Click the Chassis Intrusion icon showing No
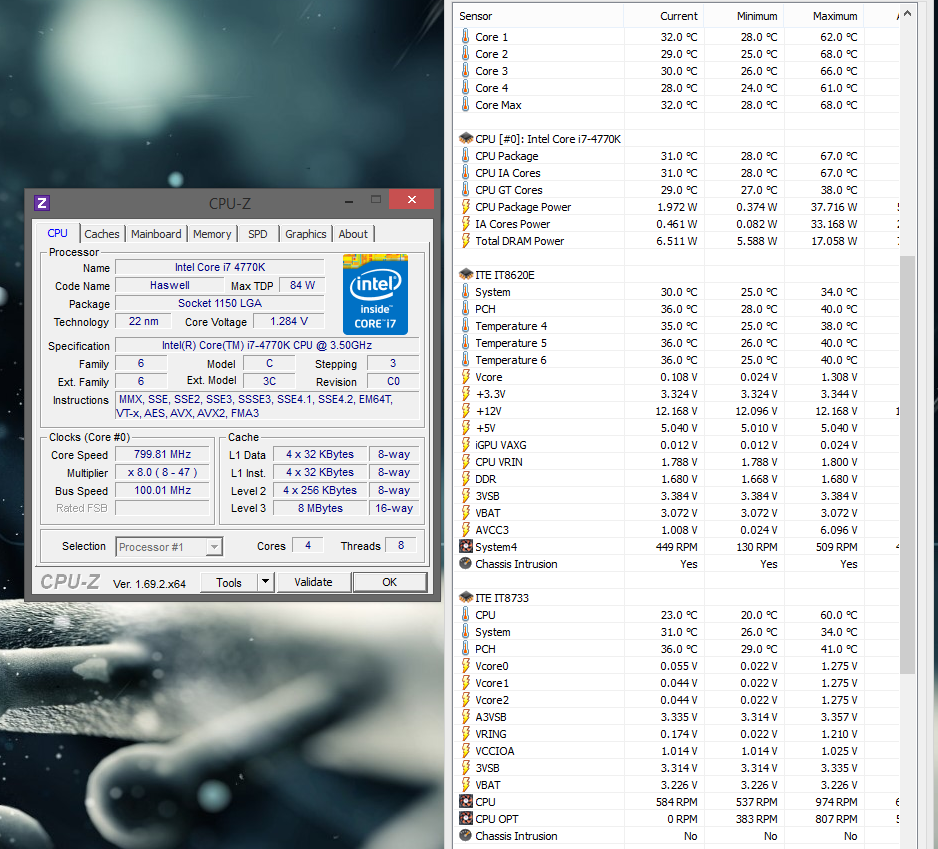The height and width of the screenshot is (849, 938). 465,836
